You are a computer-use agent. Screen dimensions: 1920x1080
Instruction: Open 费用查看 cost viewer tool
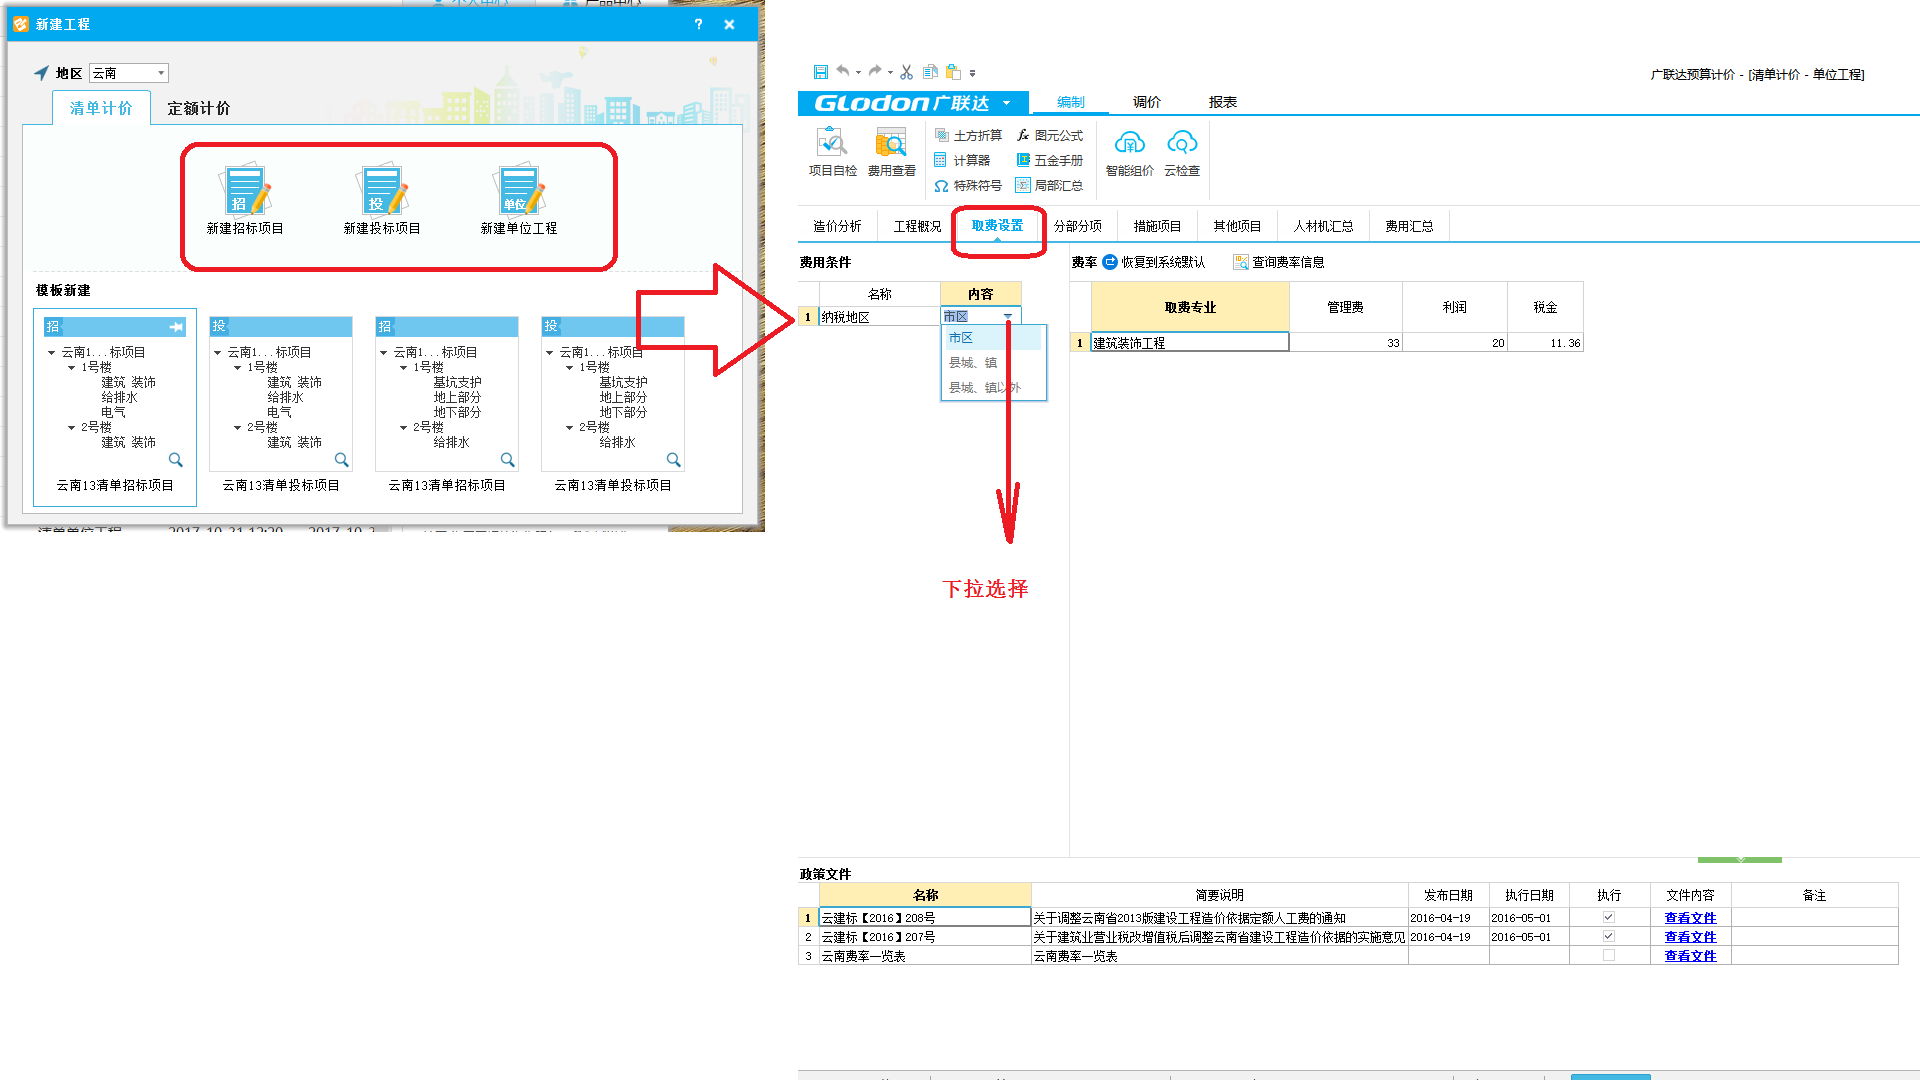click(891, 152)
